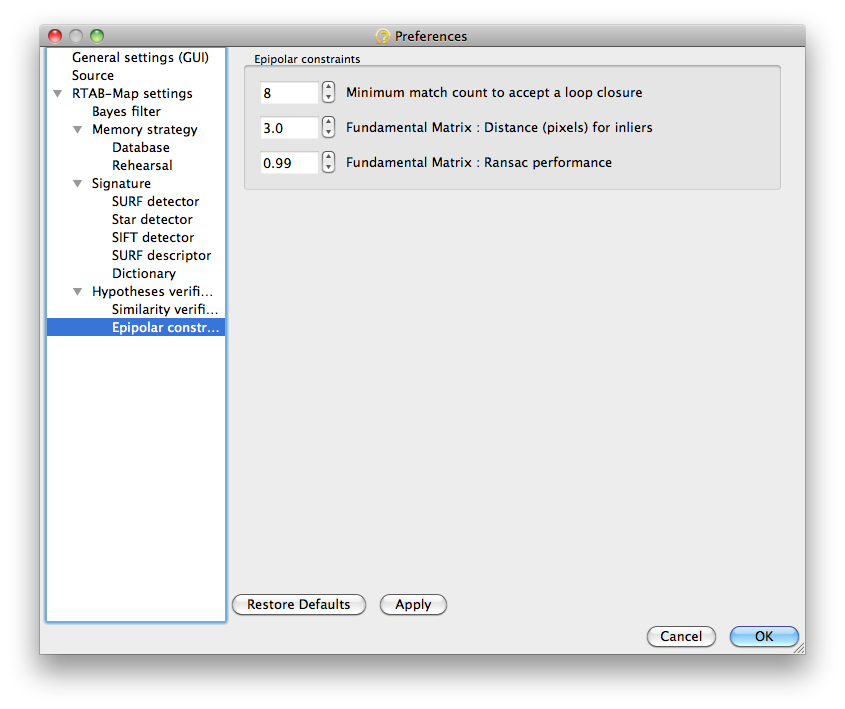Image resolution: width=845 pixels, height=709 pixels.
Task: Cancel the Preferences dialog
Action: point(681,636)
